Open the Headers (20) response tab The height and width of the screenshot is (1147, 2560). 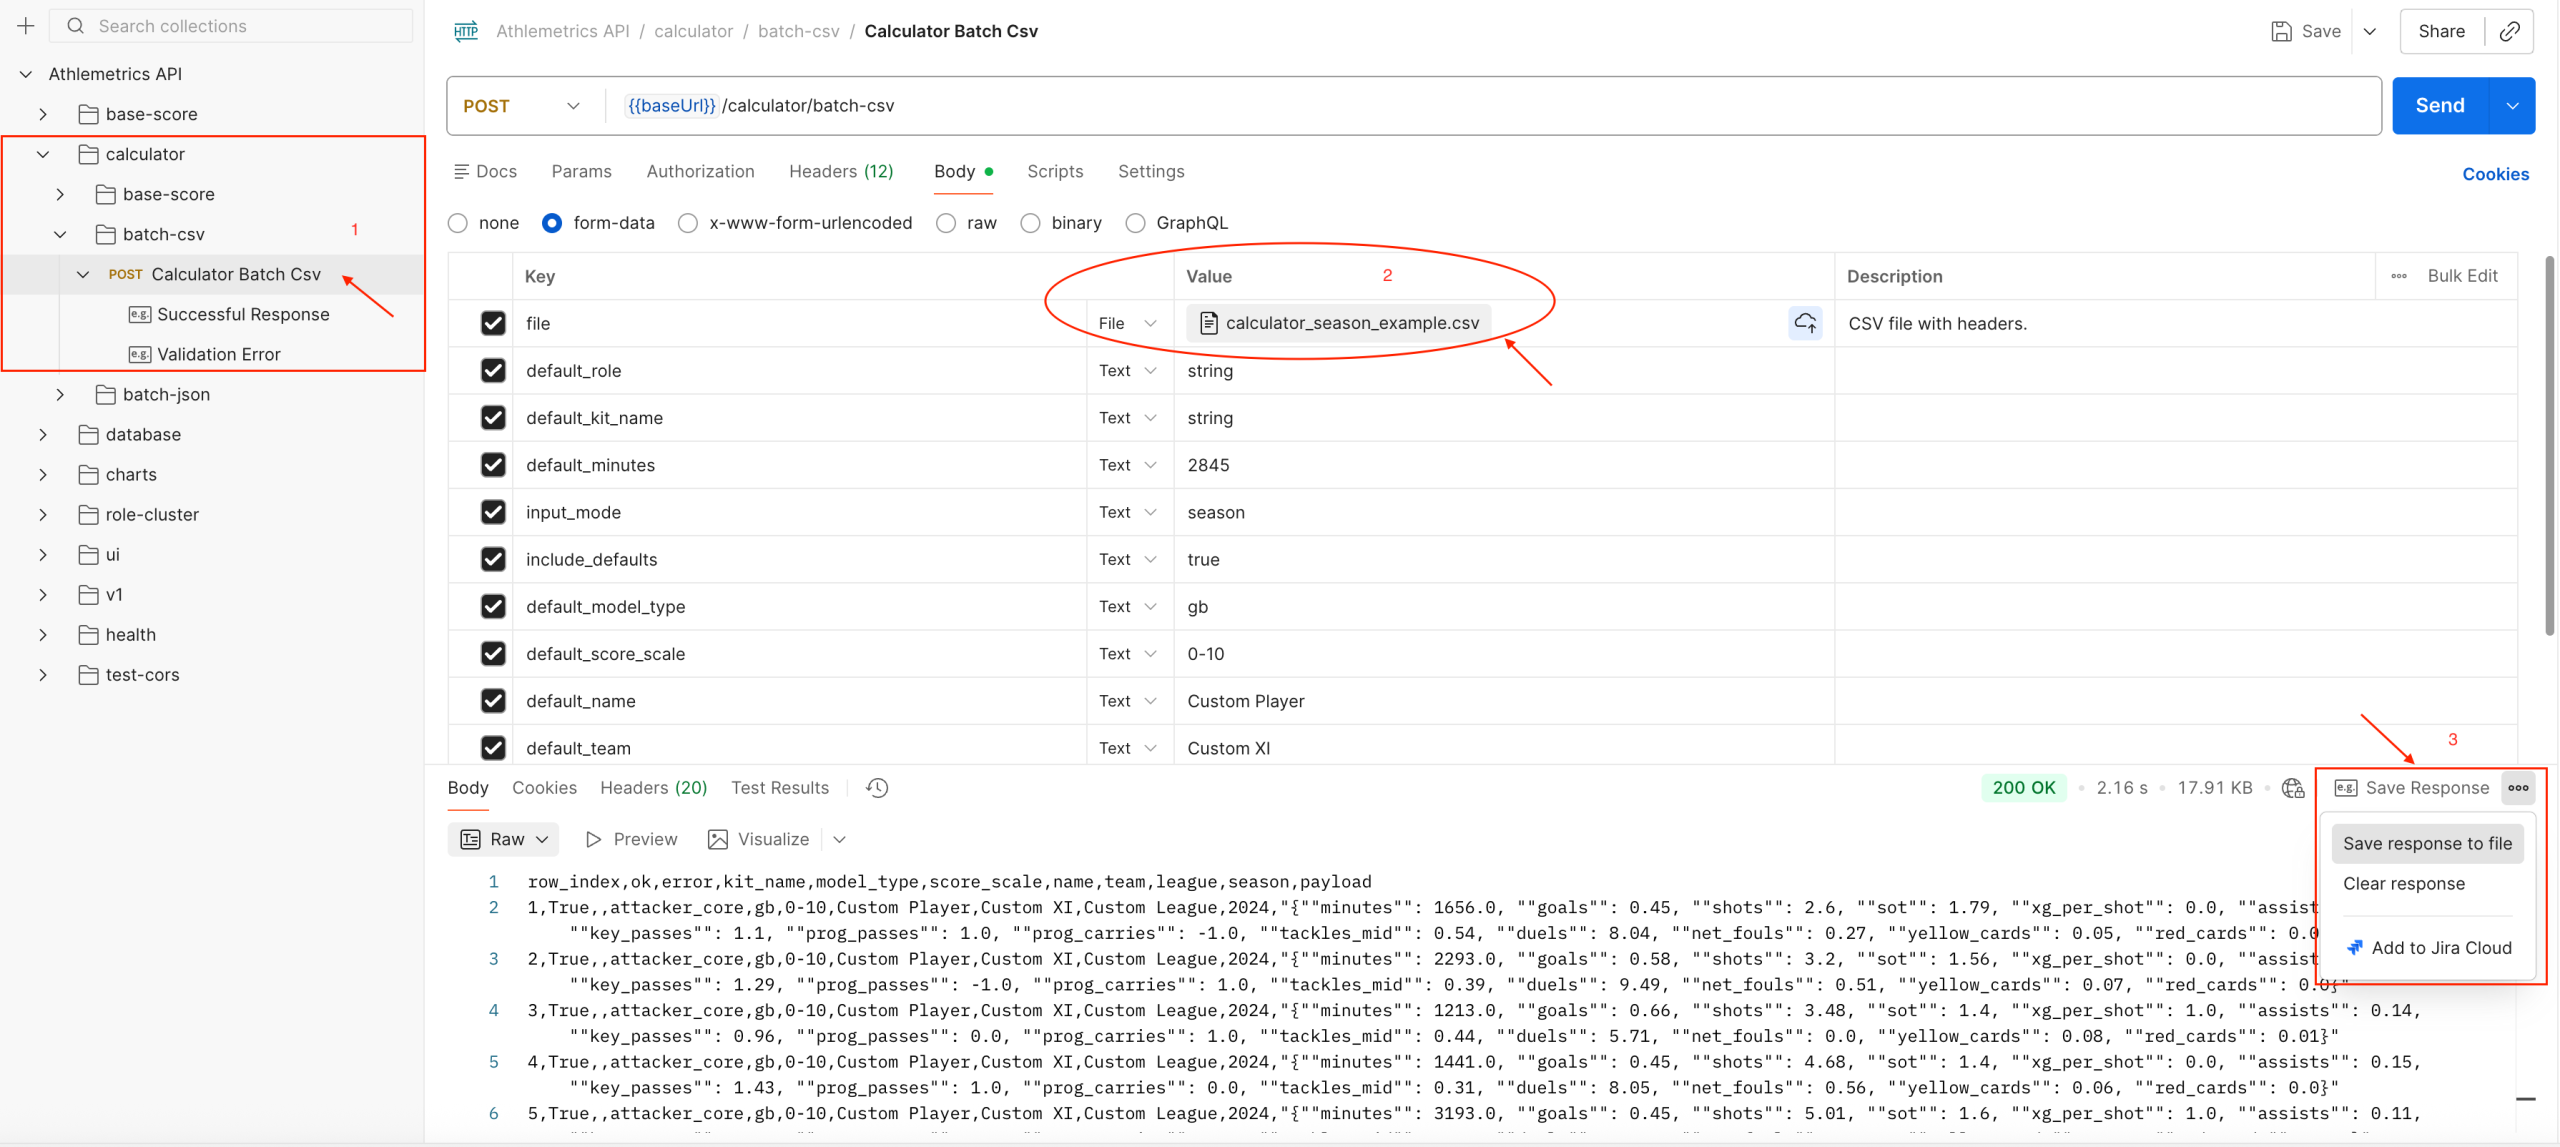pyautogui.click(x=652, y=787)
